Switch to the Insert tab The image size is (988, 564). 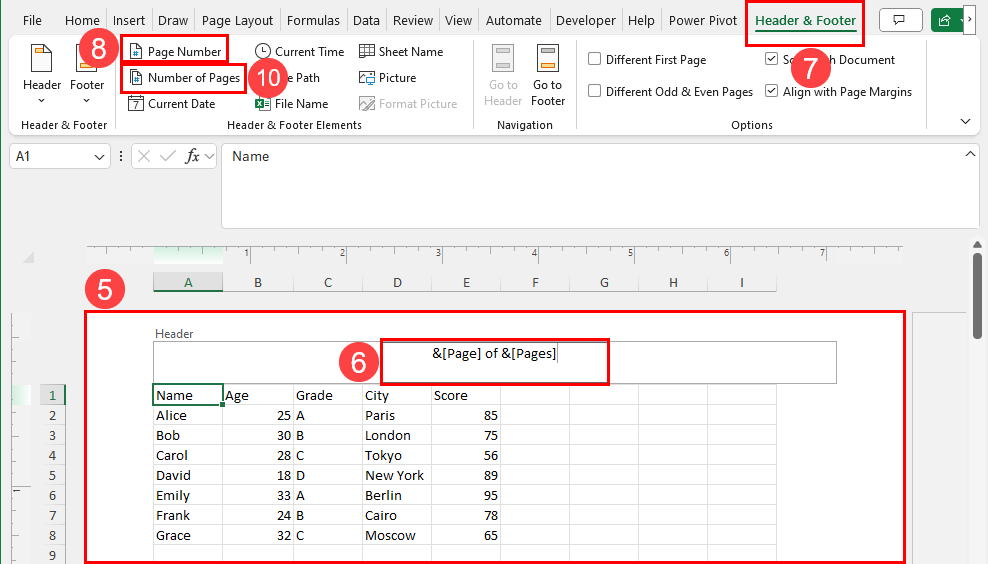click(129, 20)
